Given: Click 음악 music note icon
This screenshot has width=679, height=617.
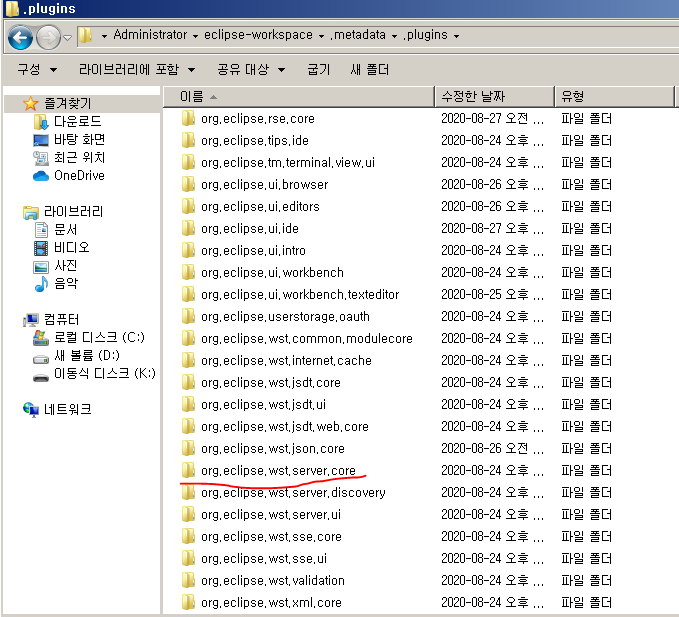Looking at the screenshot, I should coord(41,284).
